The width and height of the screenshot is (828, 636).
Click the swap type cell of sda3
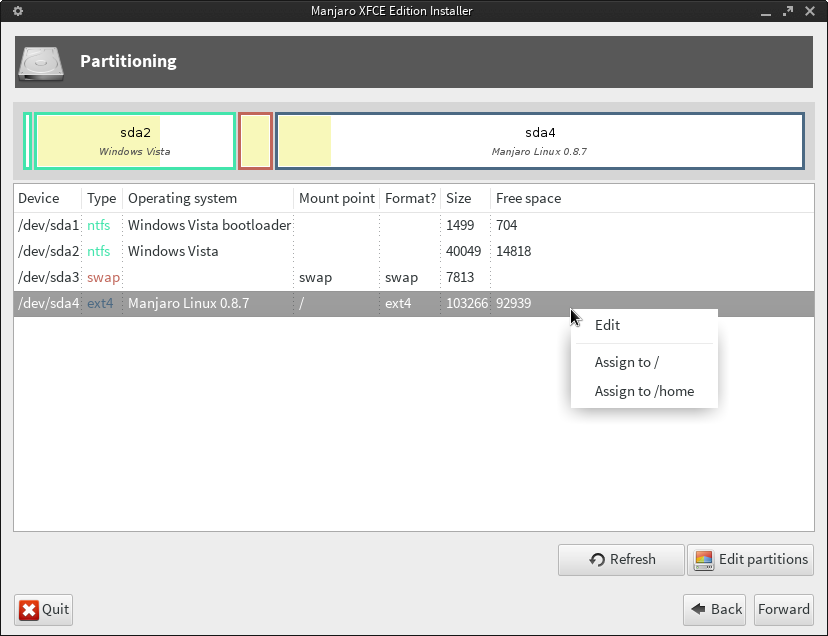[103, 277]
